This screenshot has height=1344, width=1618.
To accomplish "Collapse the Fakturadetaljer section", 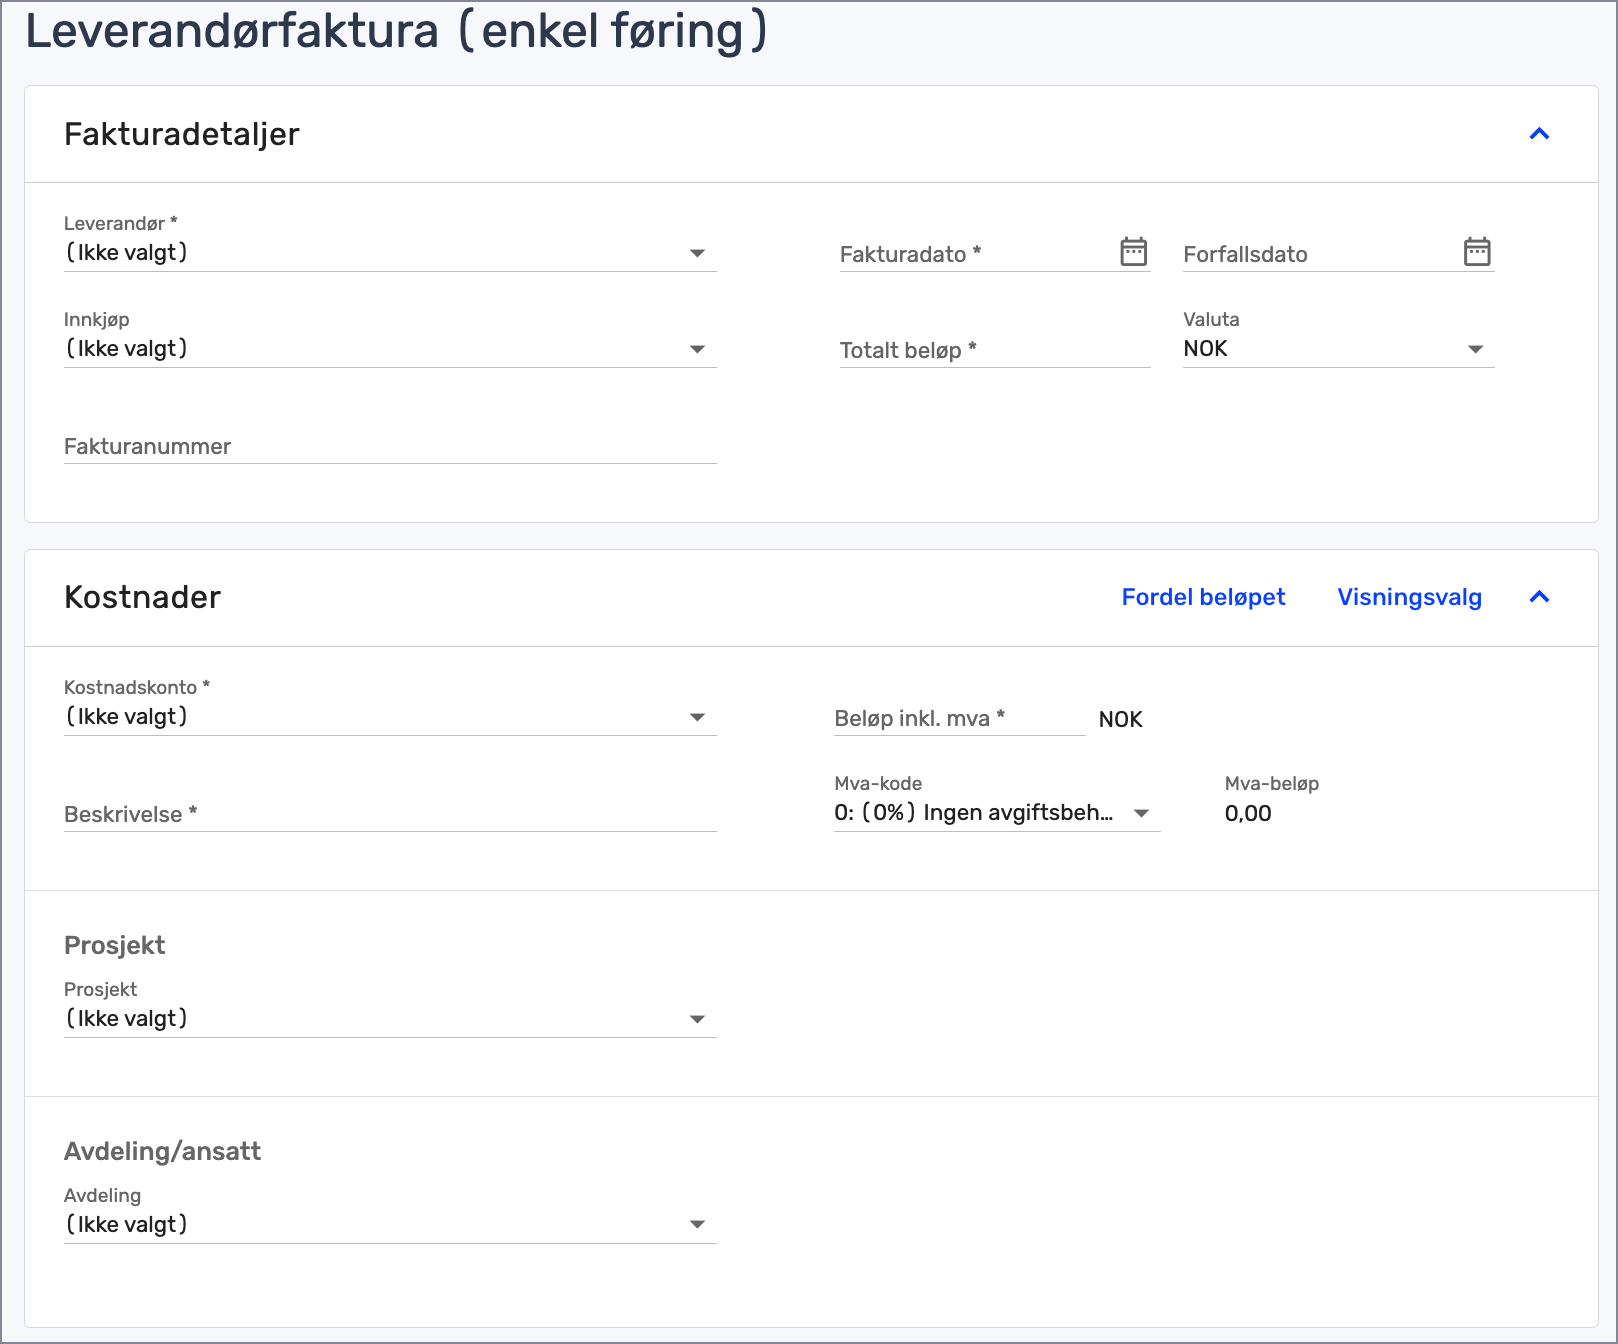I will point(1539,134).
